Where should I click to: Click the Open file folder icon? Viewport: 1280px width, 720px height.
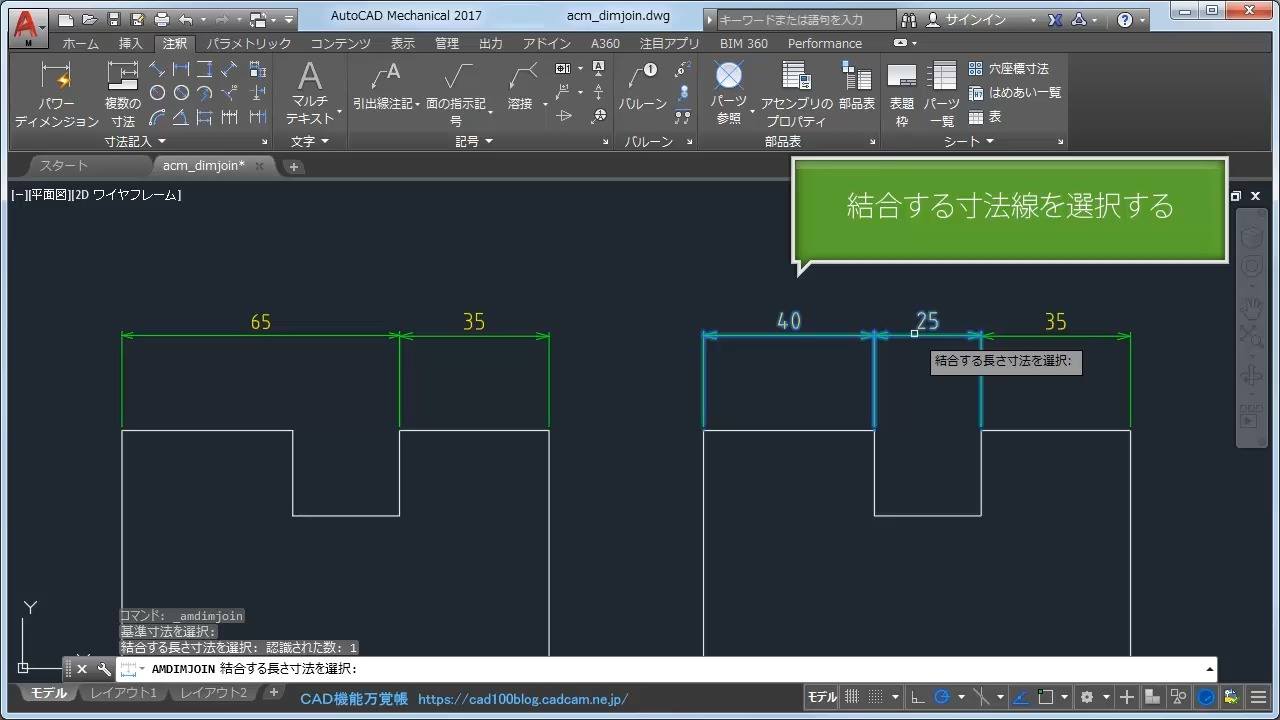click(x=90, y=19)
